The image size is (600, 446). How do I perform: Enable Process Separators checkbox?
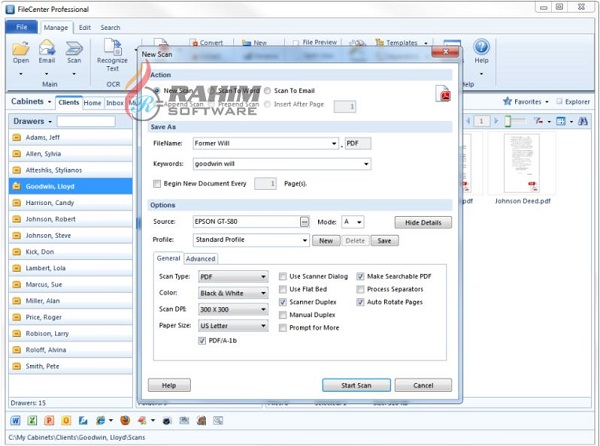tap(360, 289)
